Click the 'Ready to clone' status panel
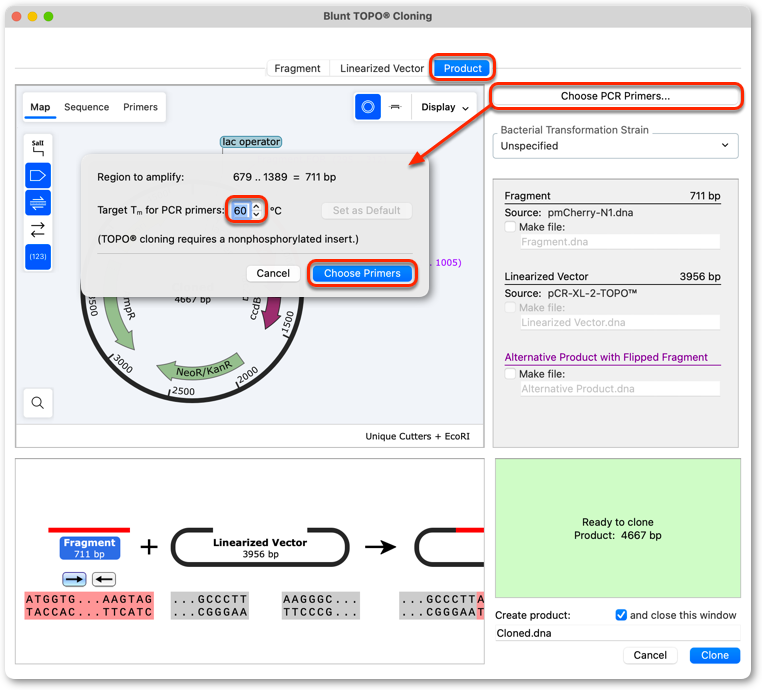 click(x=618, y=528)
